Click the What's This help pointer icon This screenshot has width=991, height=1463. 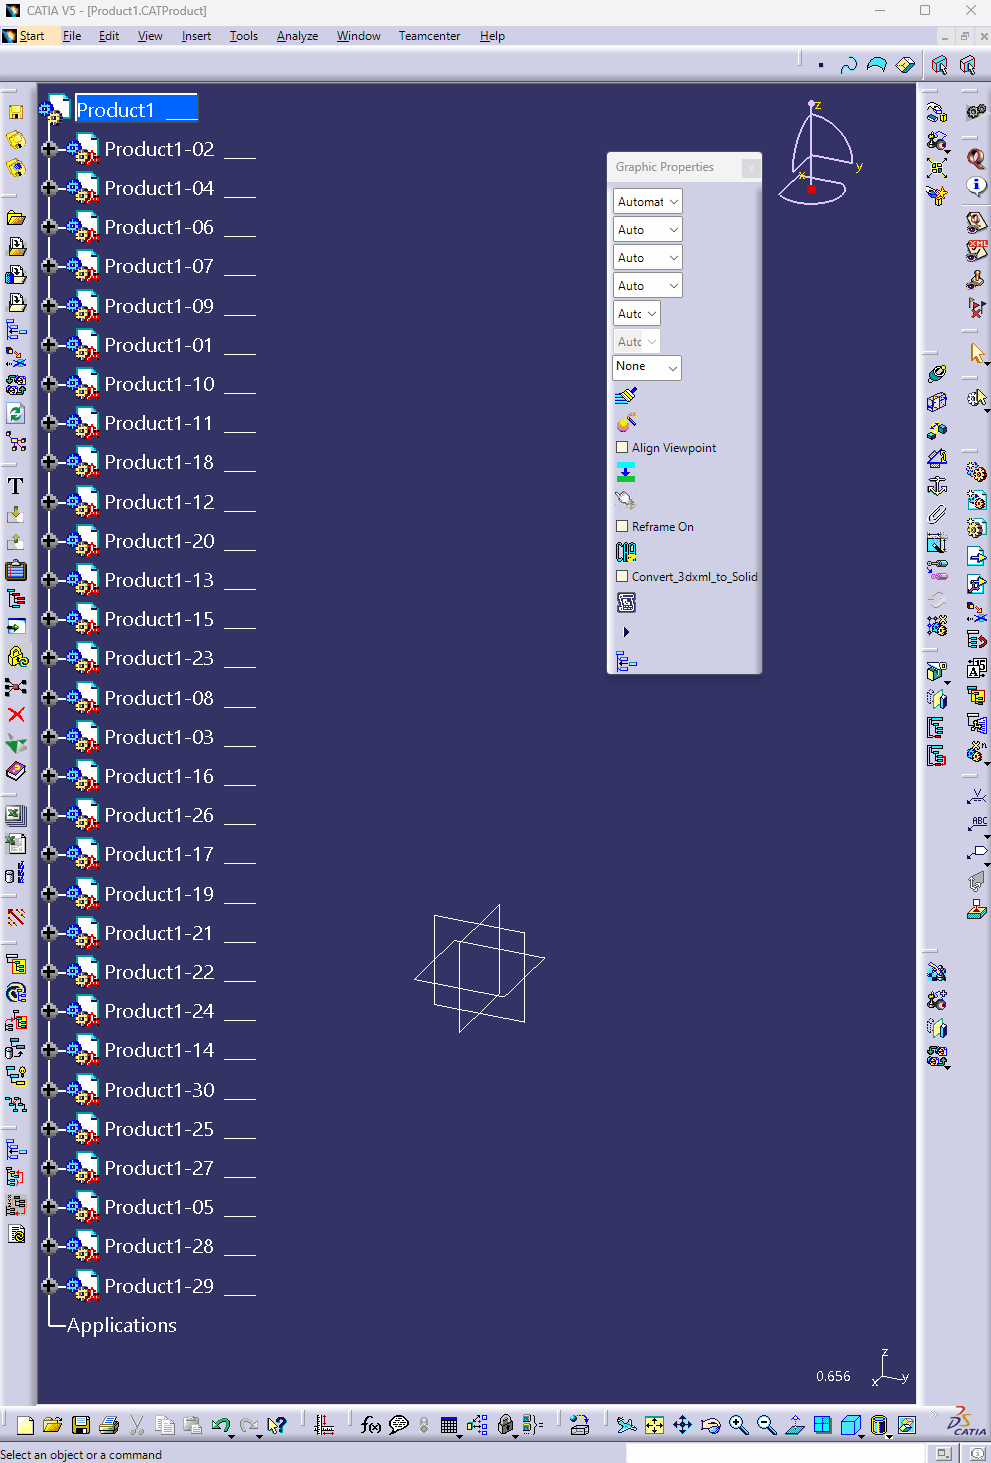point(277,1425)
